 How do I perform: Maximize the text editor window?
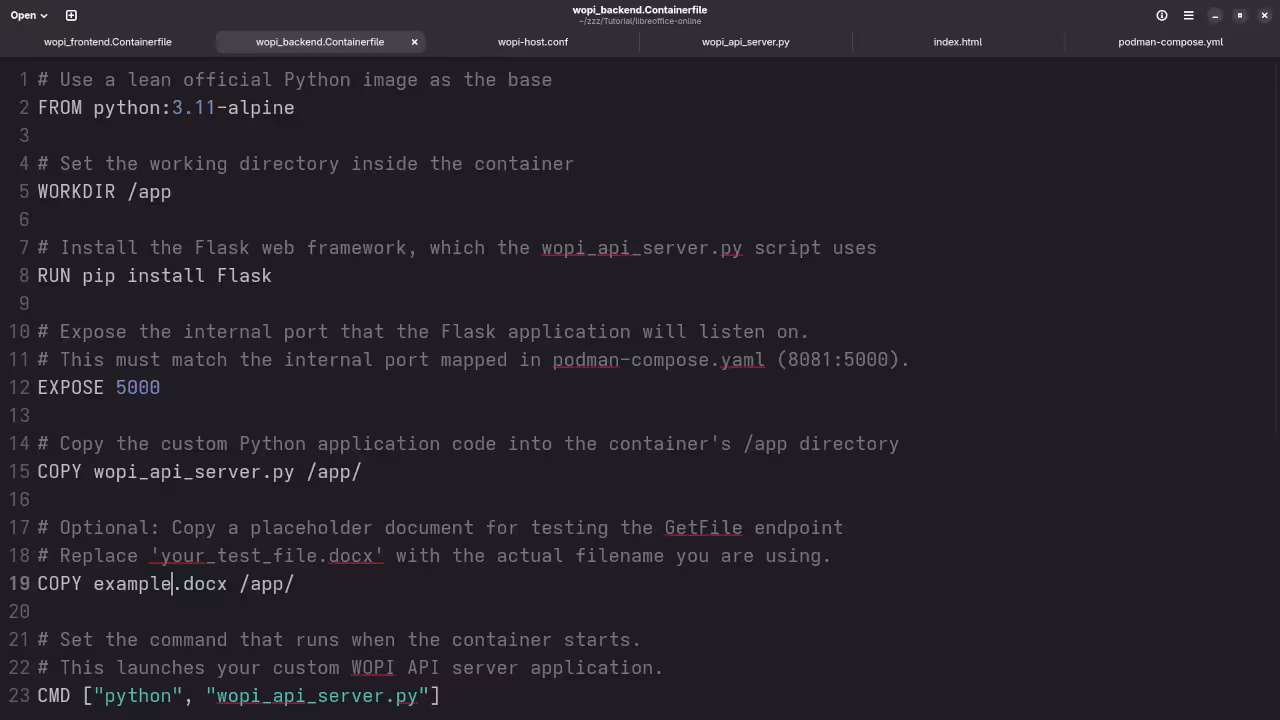coord(1240,15)
